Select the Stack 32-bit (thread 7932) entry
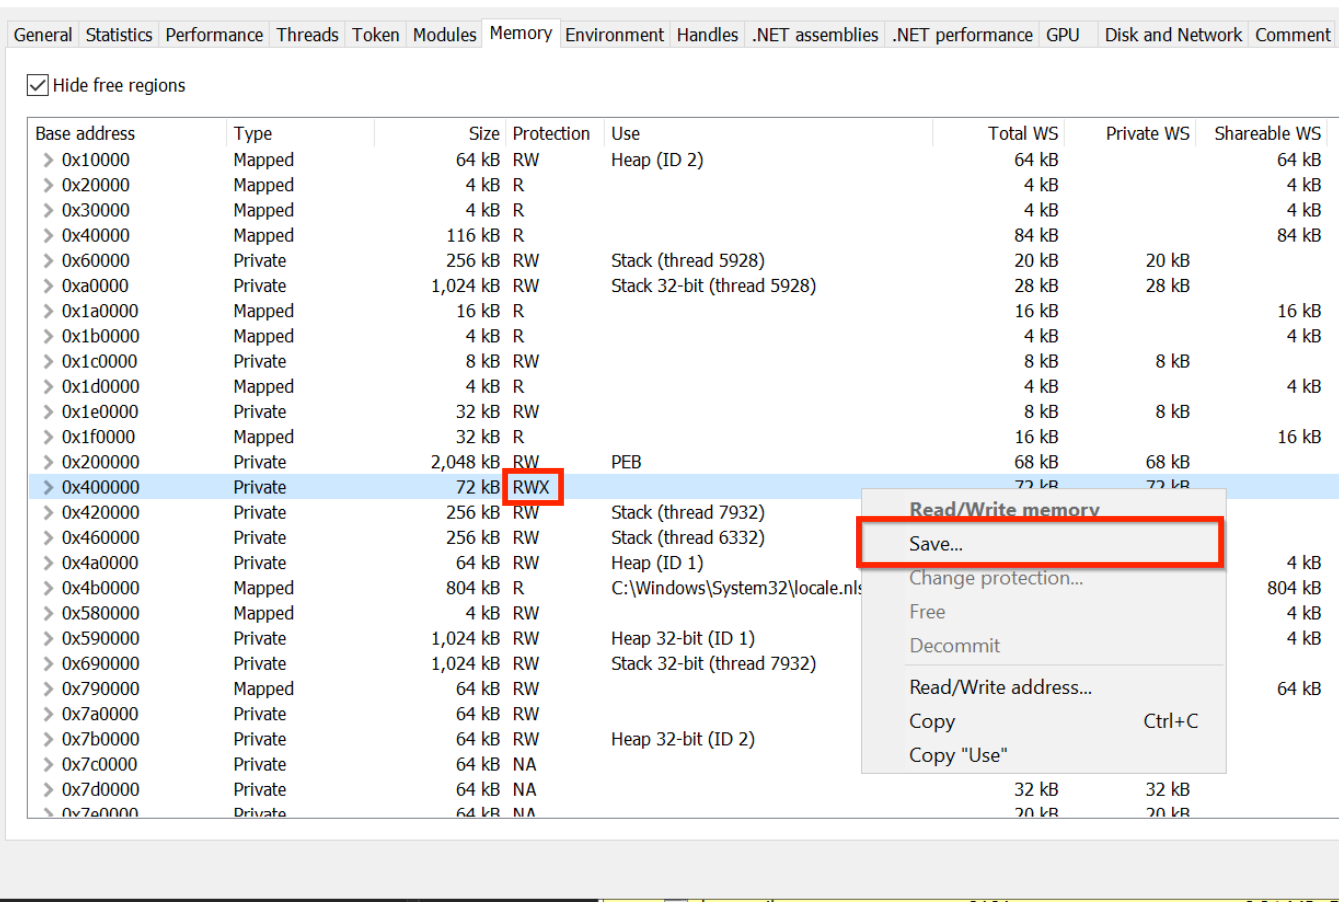 pos(713,663)
